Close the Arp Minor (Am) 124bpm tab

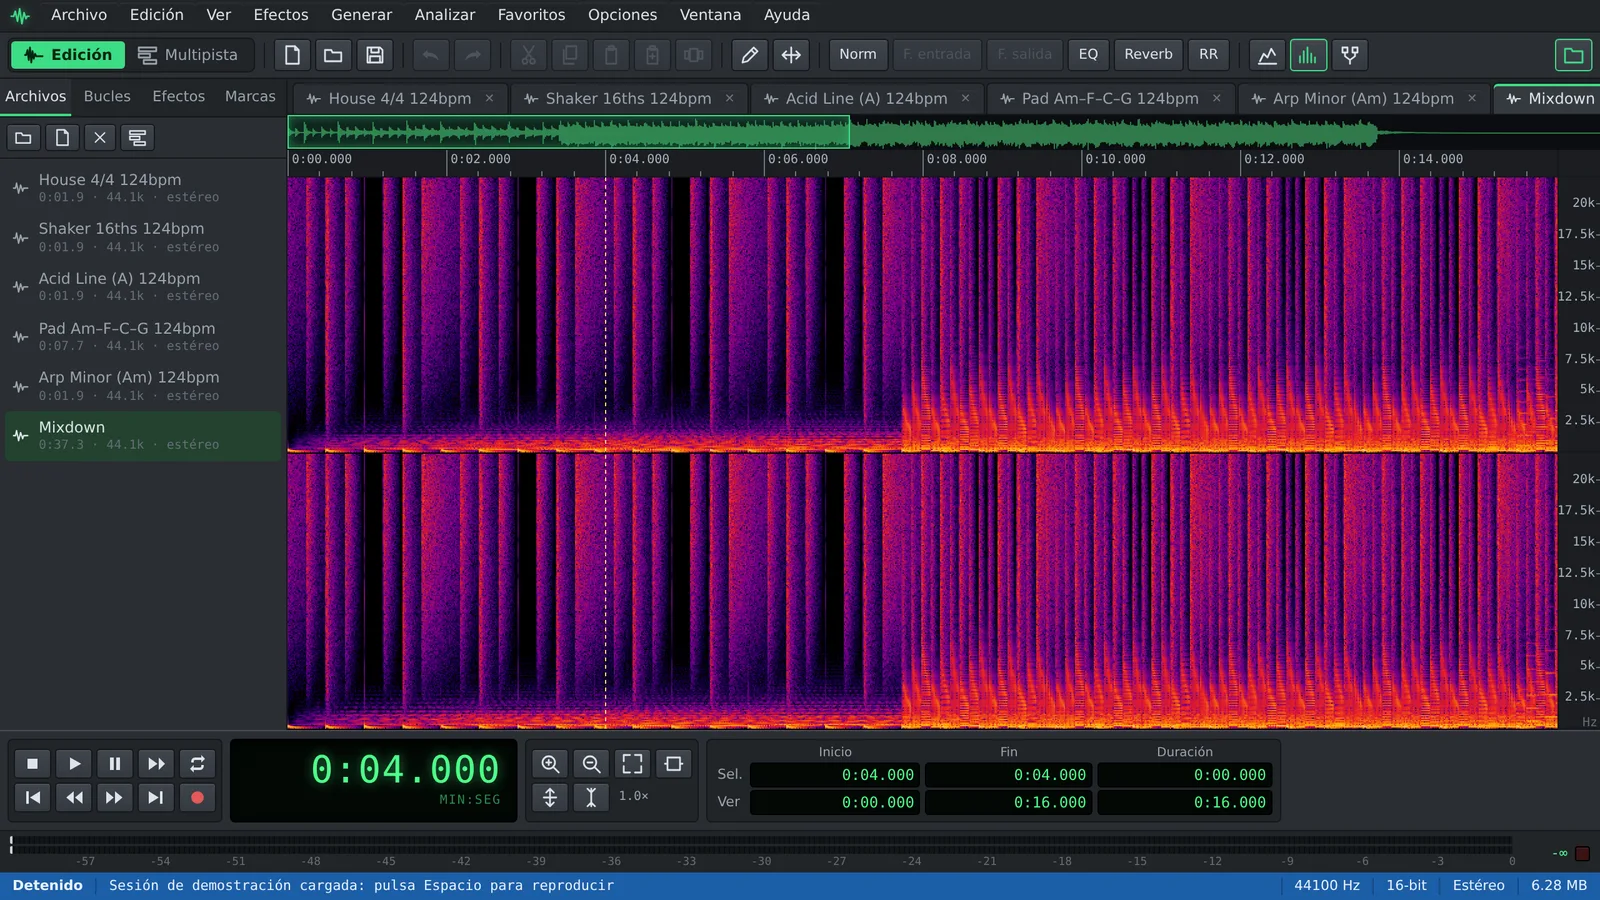click(x=1472, y=98)
